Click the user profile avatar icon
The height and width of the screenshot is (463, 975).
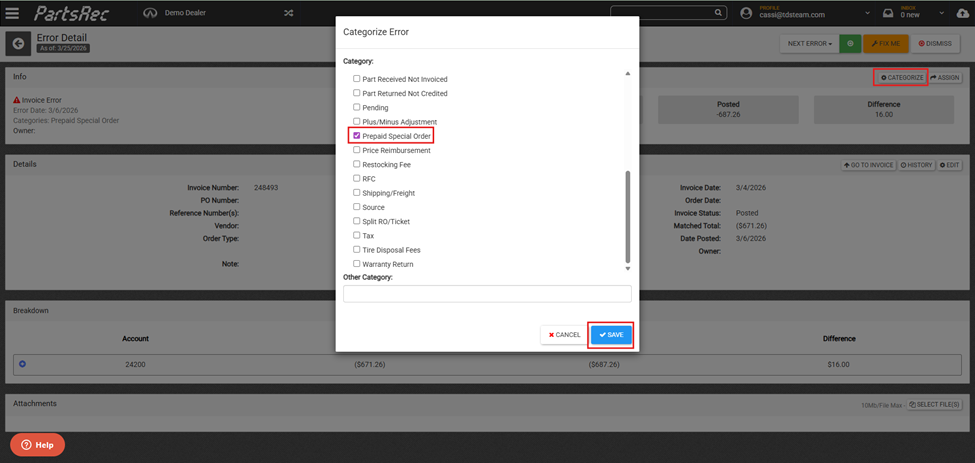coord(747,13)
